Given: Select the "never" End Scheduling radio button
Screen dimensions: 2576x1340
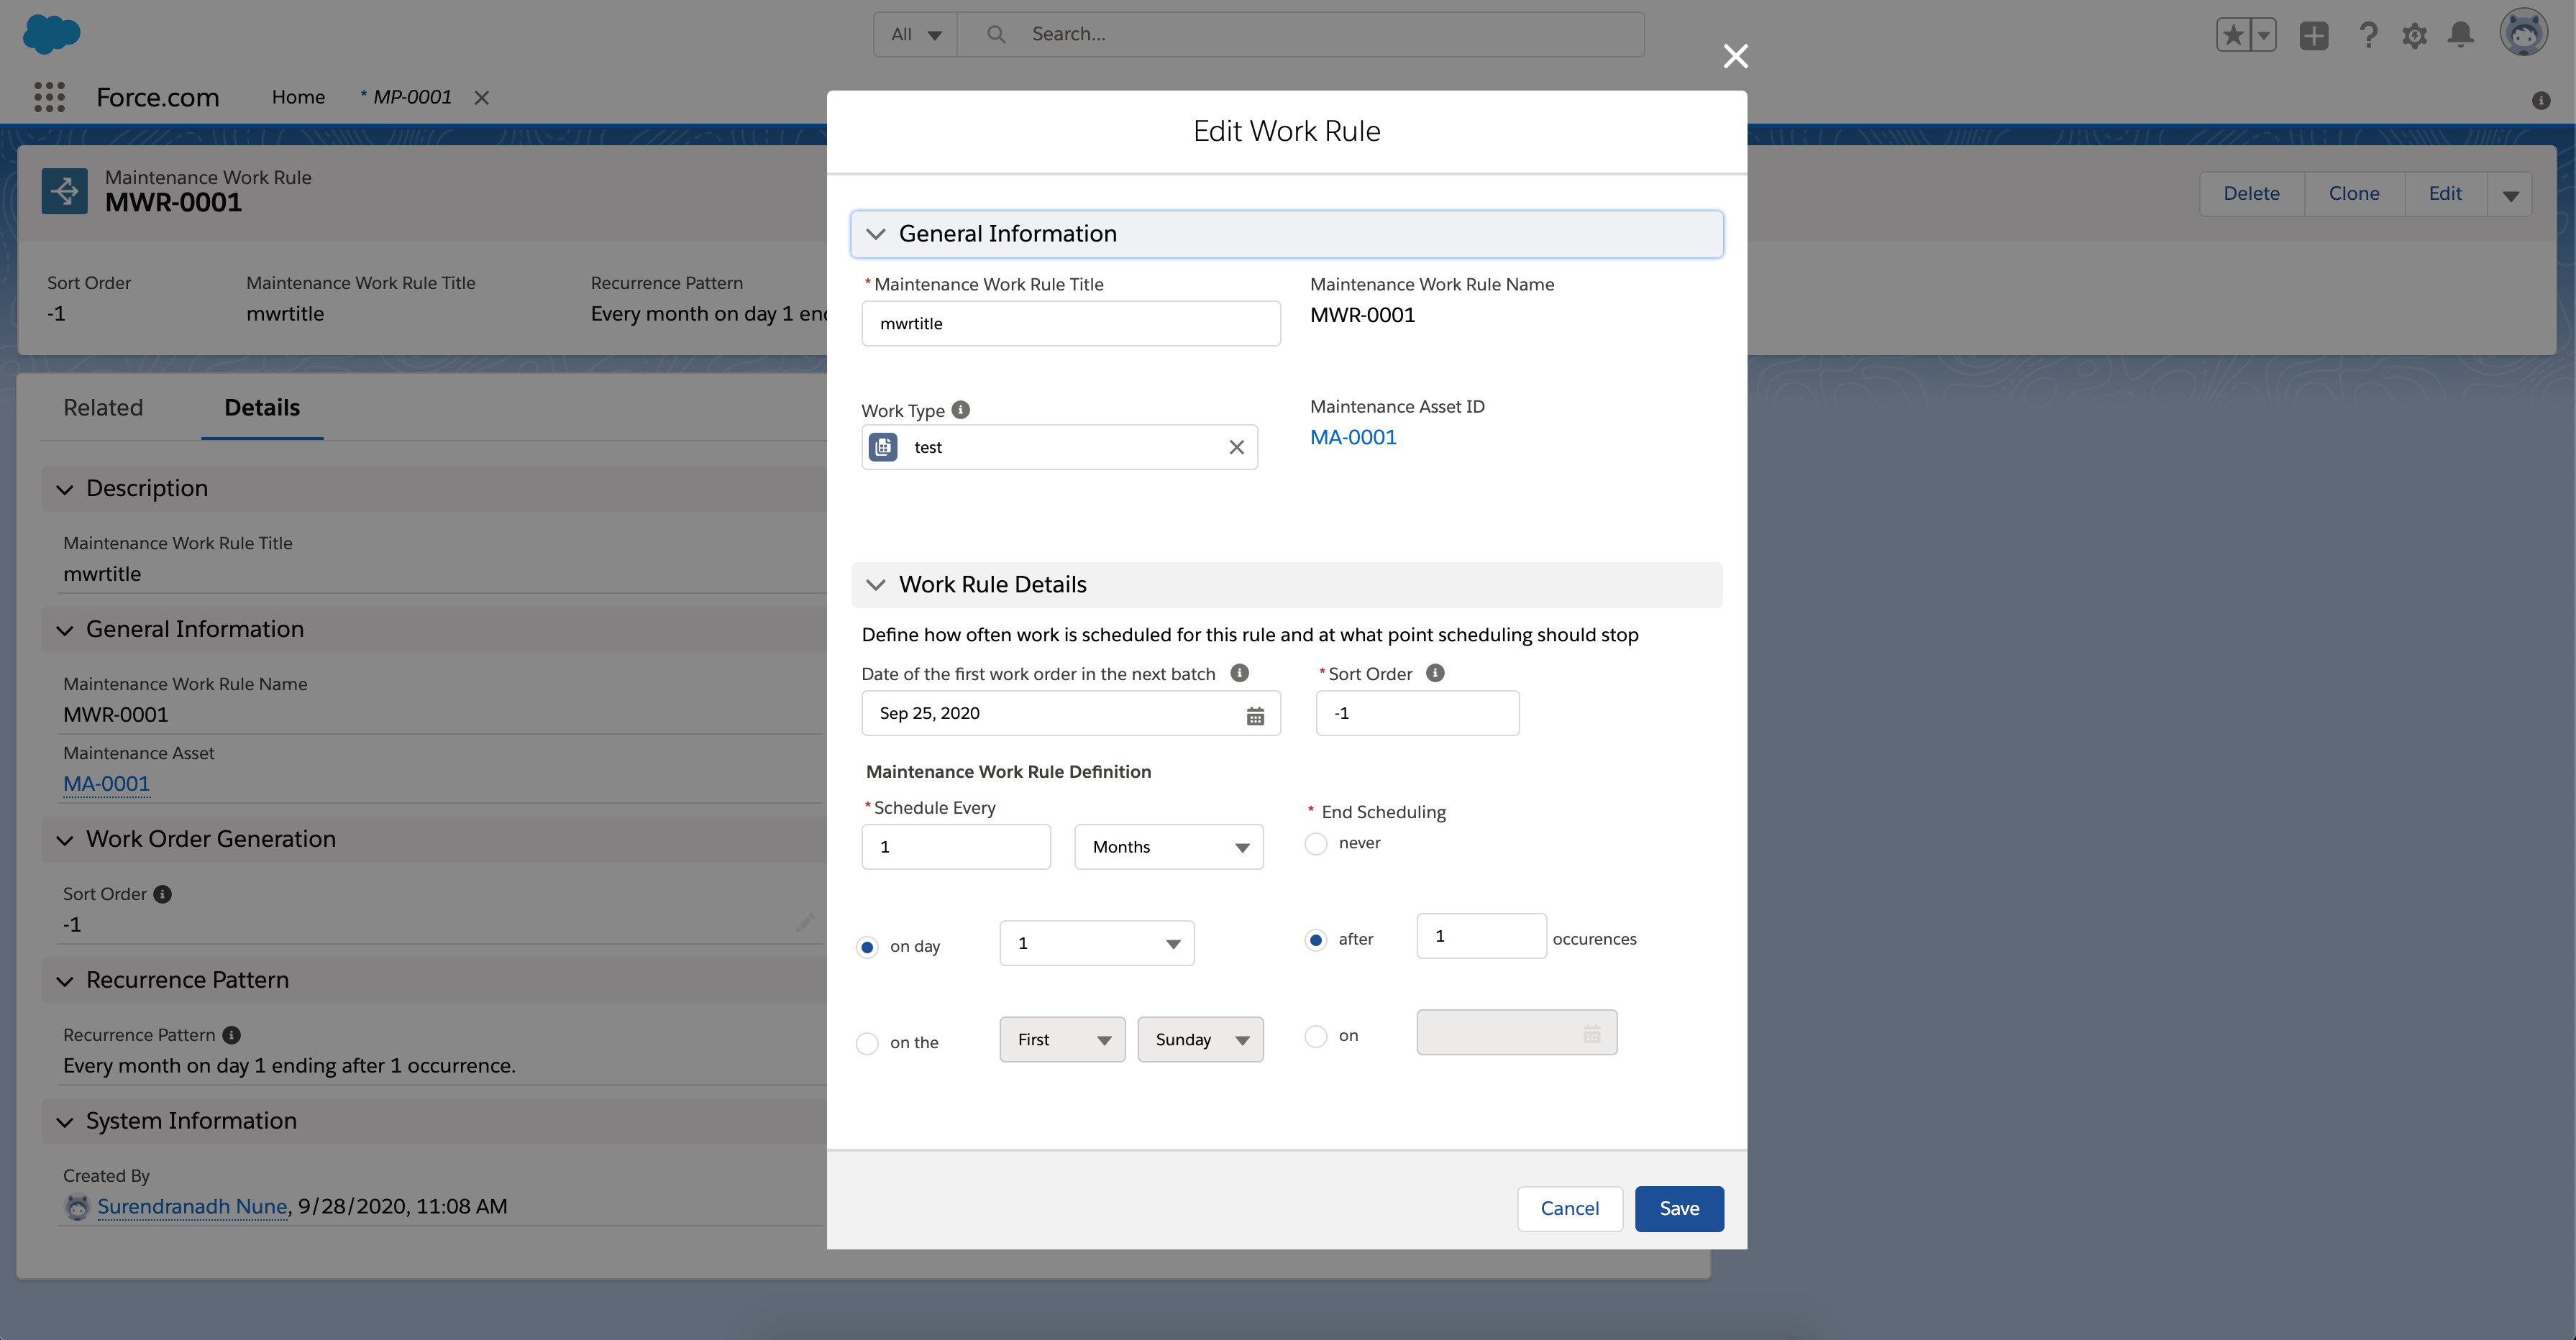Looking at the screenshot, I should tap(1316, 843).
